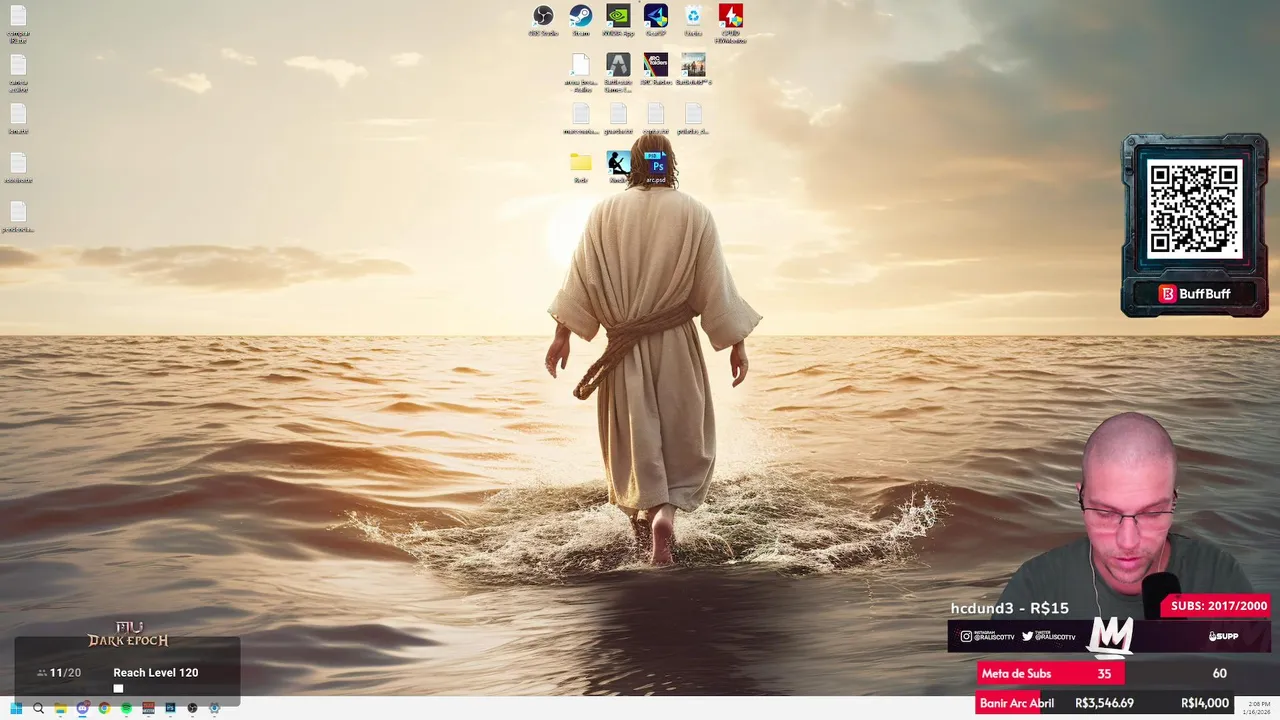1280x720 pixels.
Task: Open the yellow folder on desktop
Action: point(580,166)
